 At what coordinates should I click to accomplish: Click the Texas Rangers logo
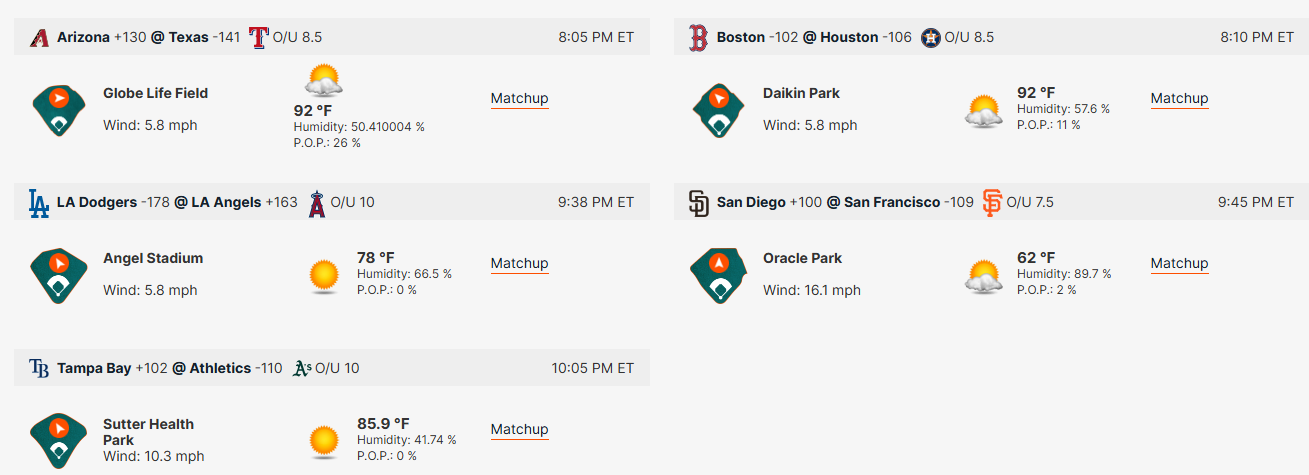click(x=258, y=37)
